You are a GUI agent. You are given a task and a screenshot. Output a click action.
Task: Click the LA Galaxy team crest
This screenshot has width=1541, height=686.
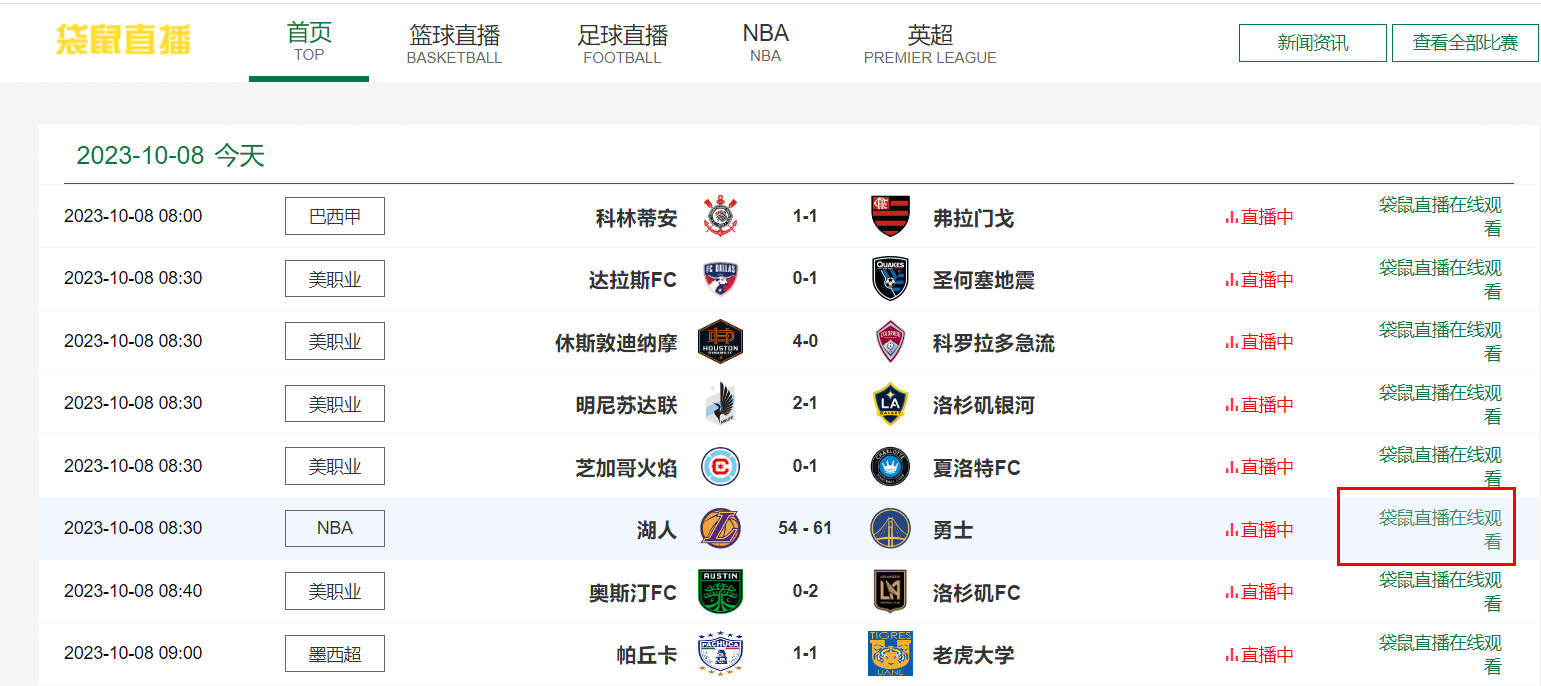point(890,404)
